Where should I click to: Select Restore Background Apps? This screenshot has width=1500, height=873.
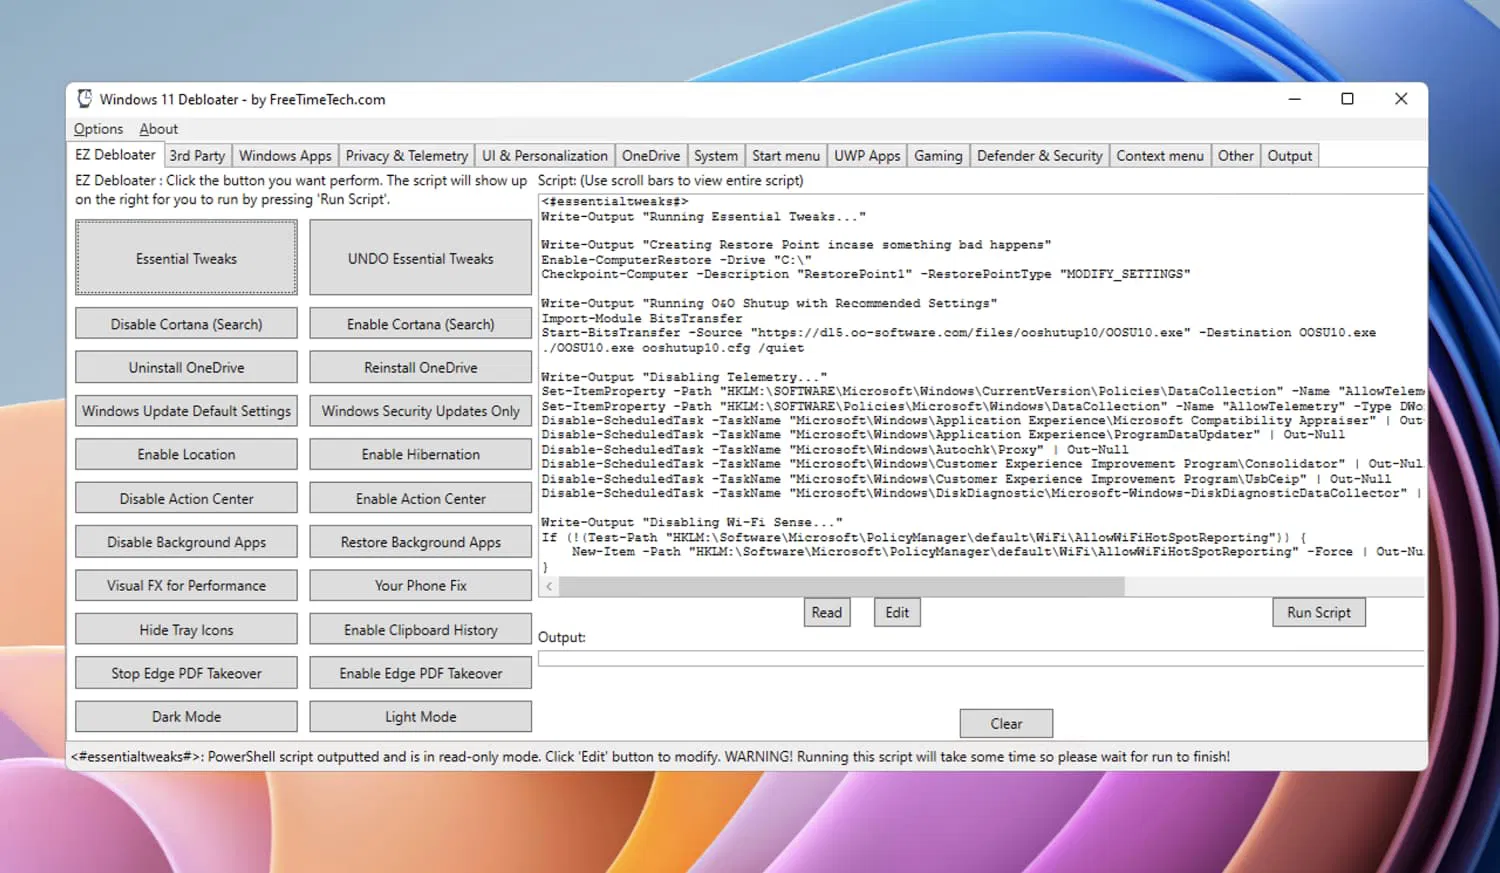coord(421,542)
